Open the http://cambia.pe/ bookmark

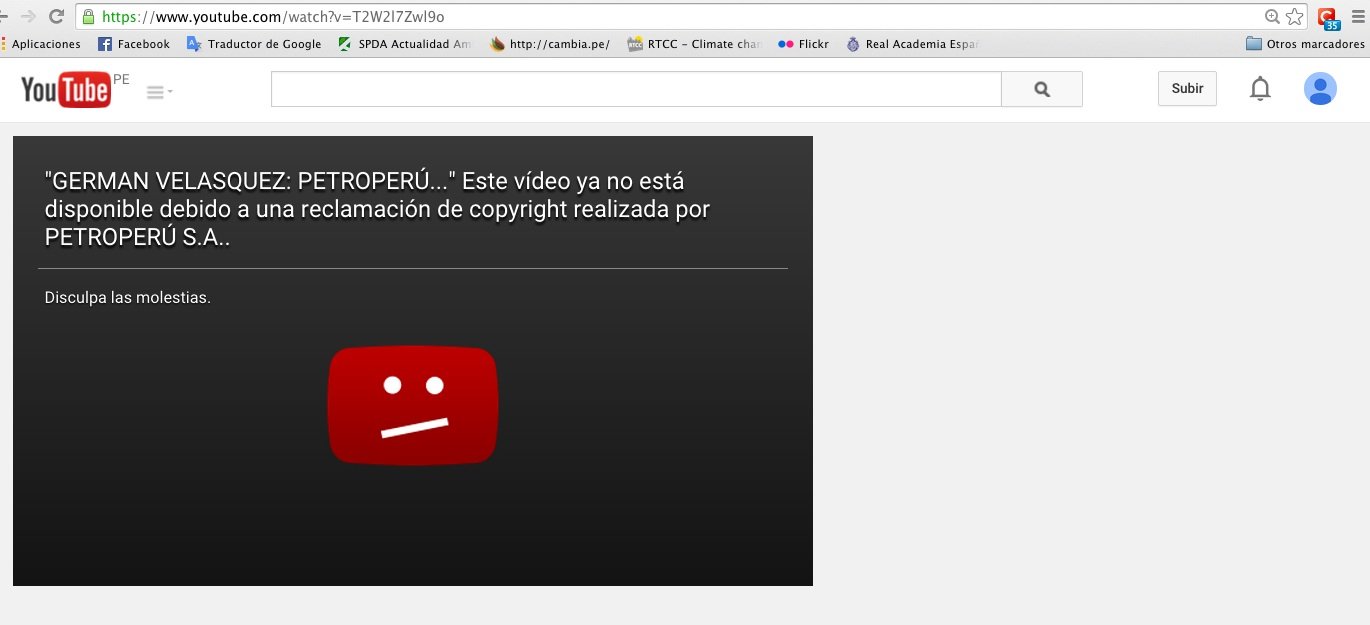tap(550, 44)
